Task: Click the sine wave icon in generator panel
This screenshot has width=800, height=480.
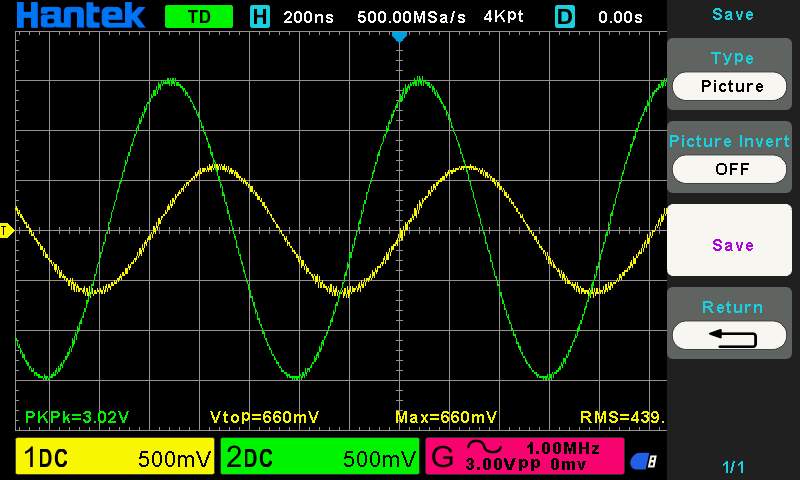Action: pyautogui.click(x=484, y=447)
